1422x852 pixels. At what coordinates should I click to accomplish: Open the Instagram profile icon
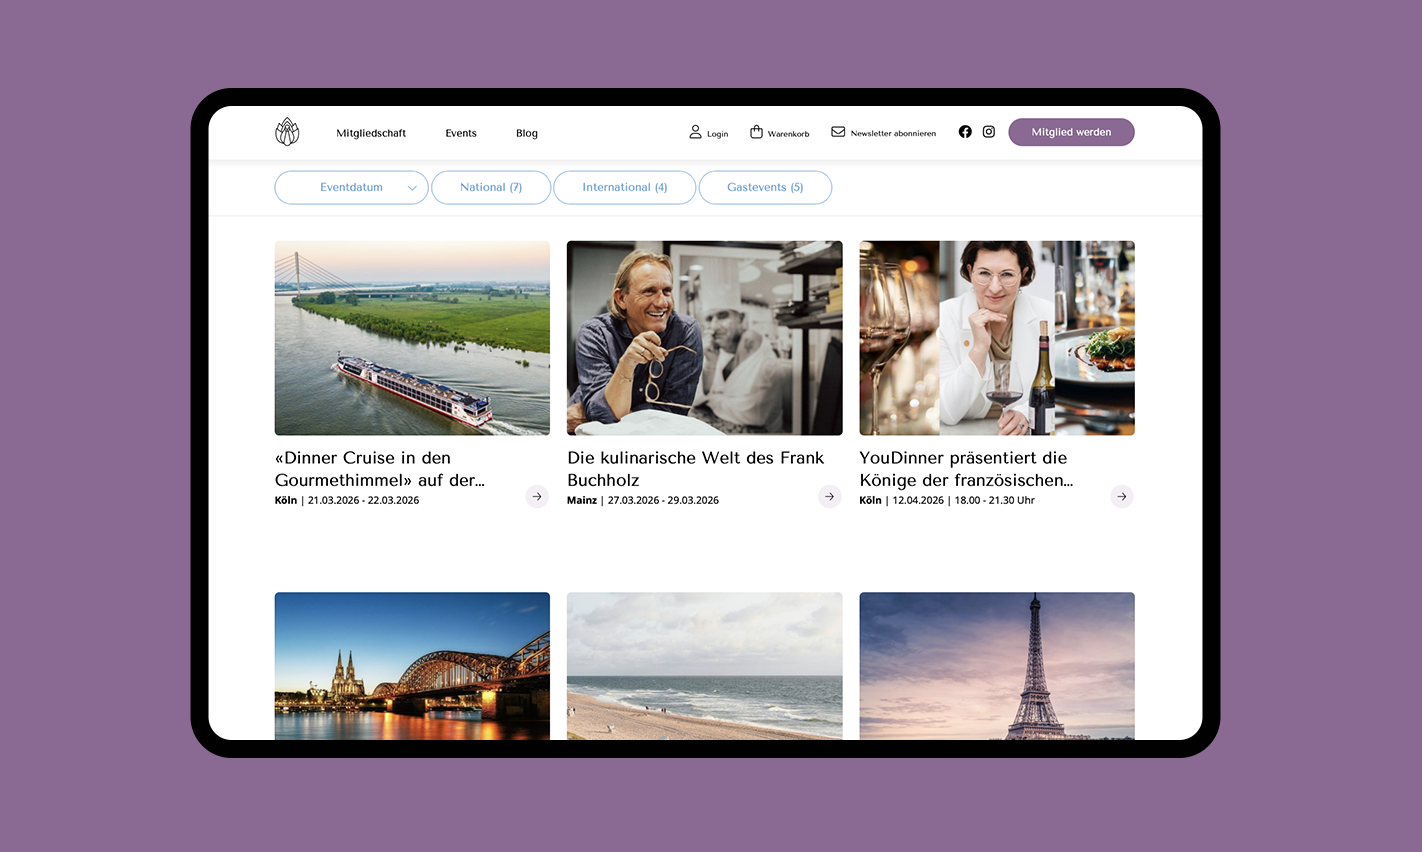pos(988,131)
